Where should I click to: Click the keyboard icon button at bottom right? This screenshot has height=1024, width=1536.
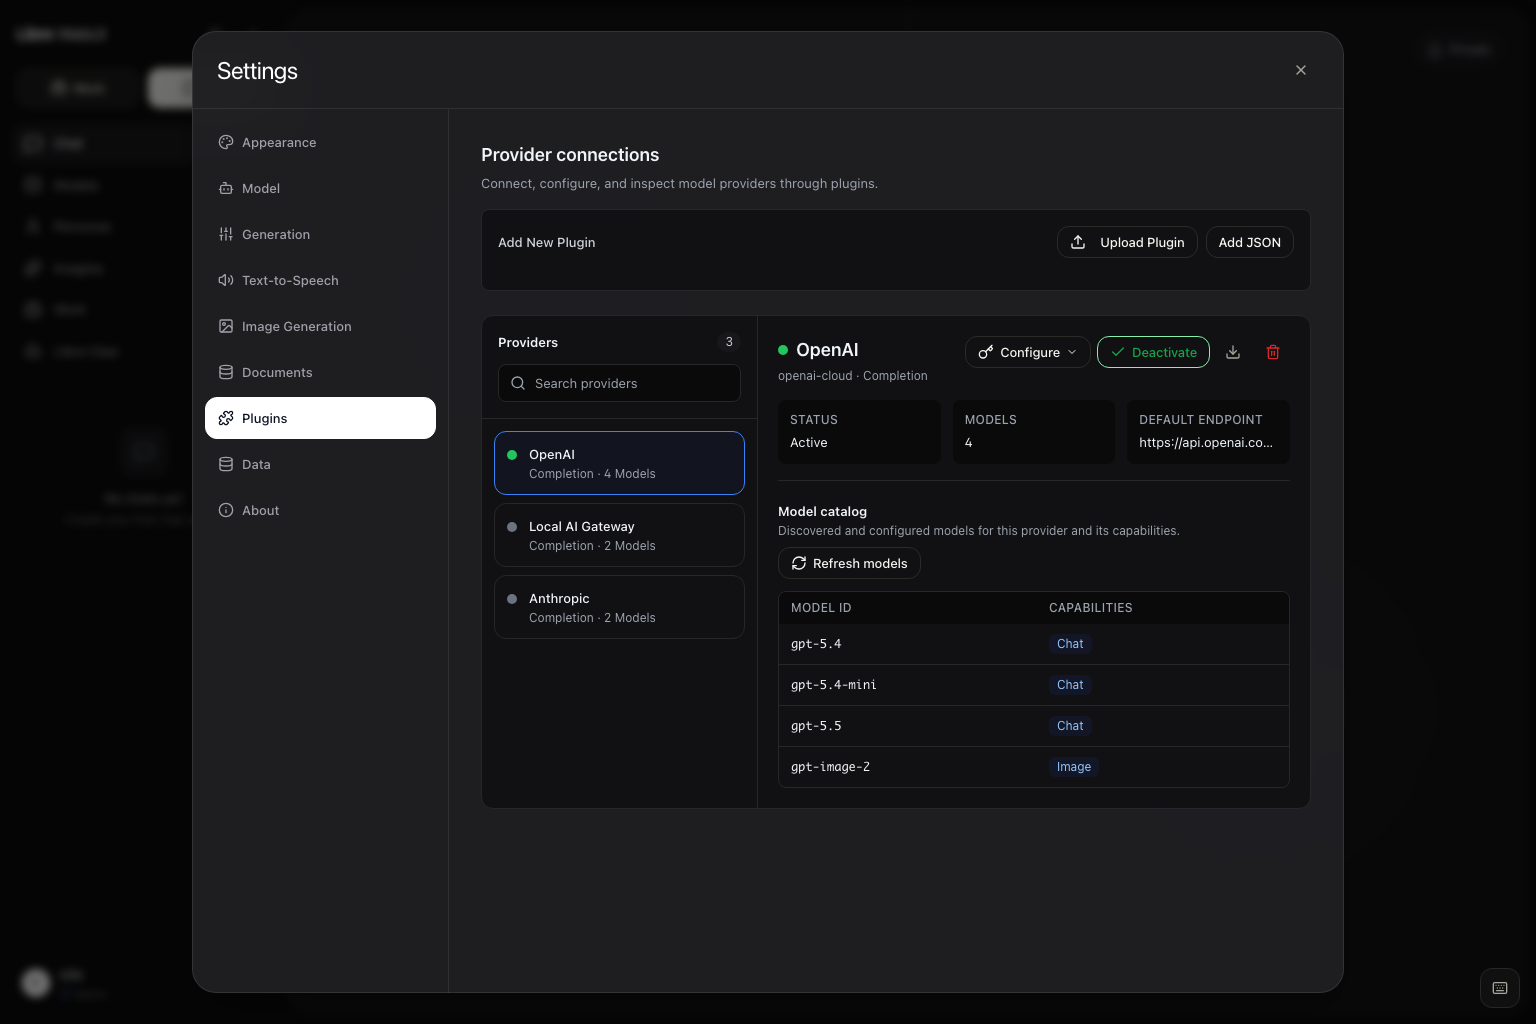coord(1500,988)
